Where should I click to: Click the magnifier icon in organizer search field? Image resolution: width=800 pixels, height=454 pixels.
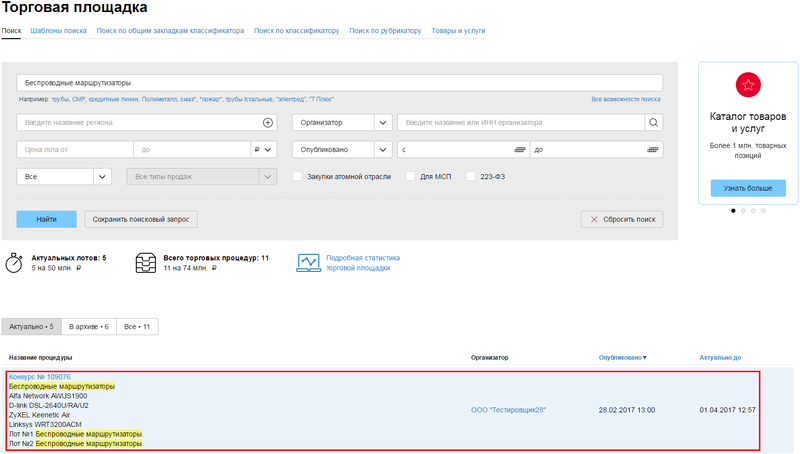653,123
